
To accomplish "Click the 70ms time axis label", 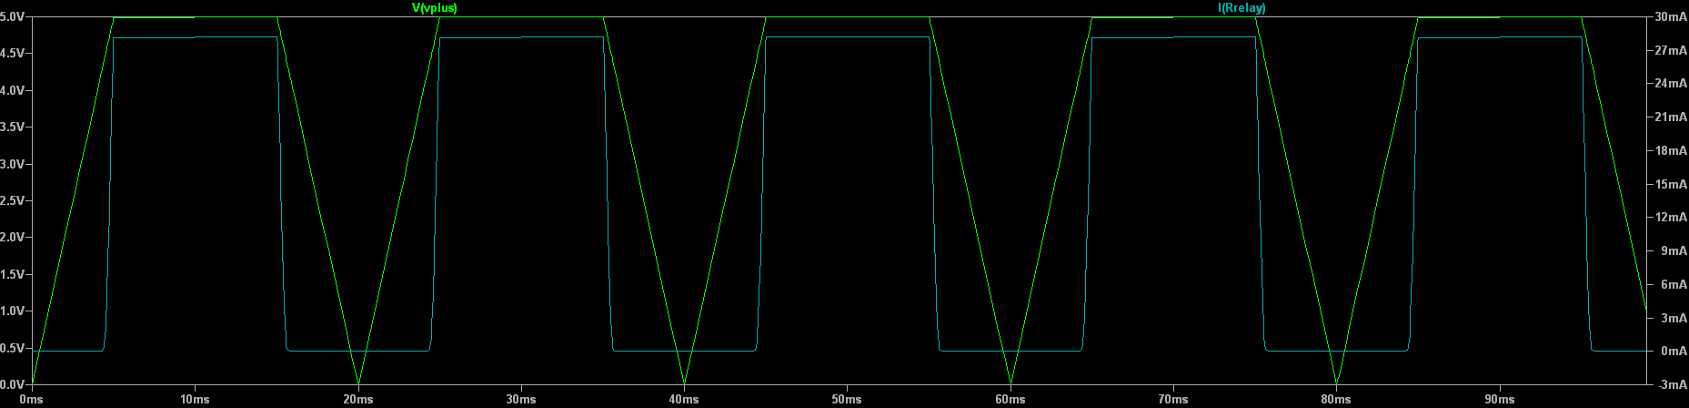I will point(1173,399).
